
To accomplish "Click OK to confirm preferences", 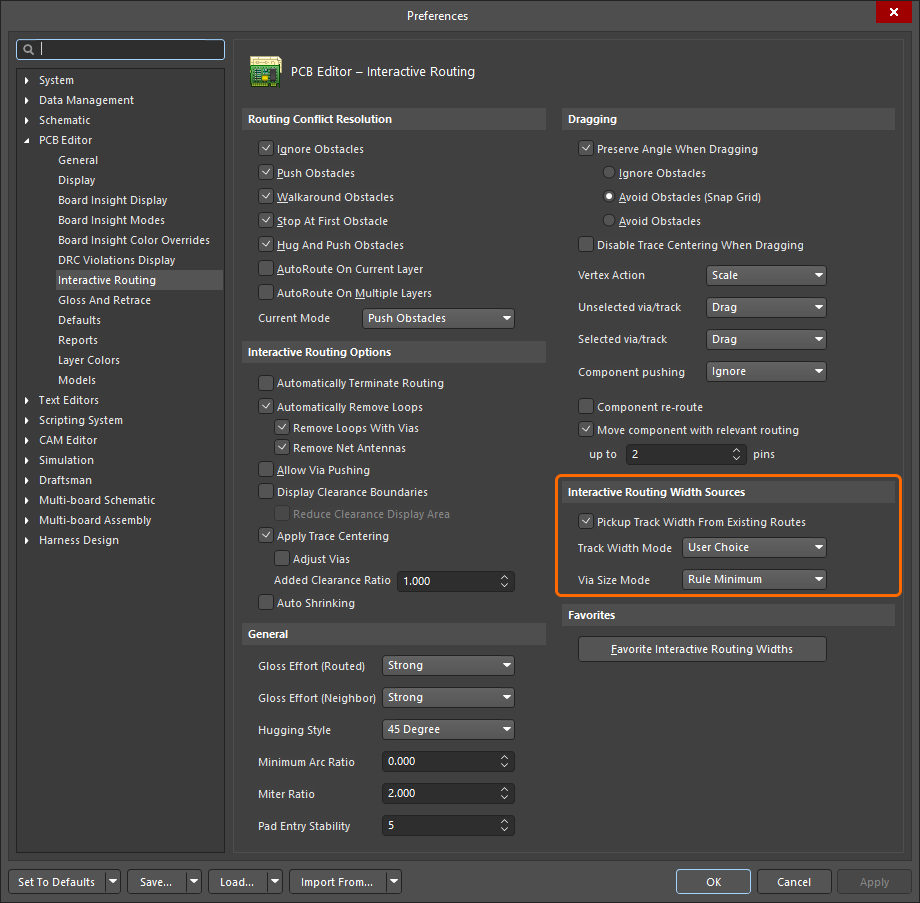I will click(x=713, y=882).
